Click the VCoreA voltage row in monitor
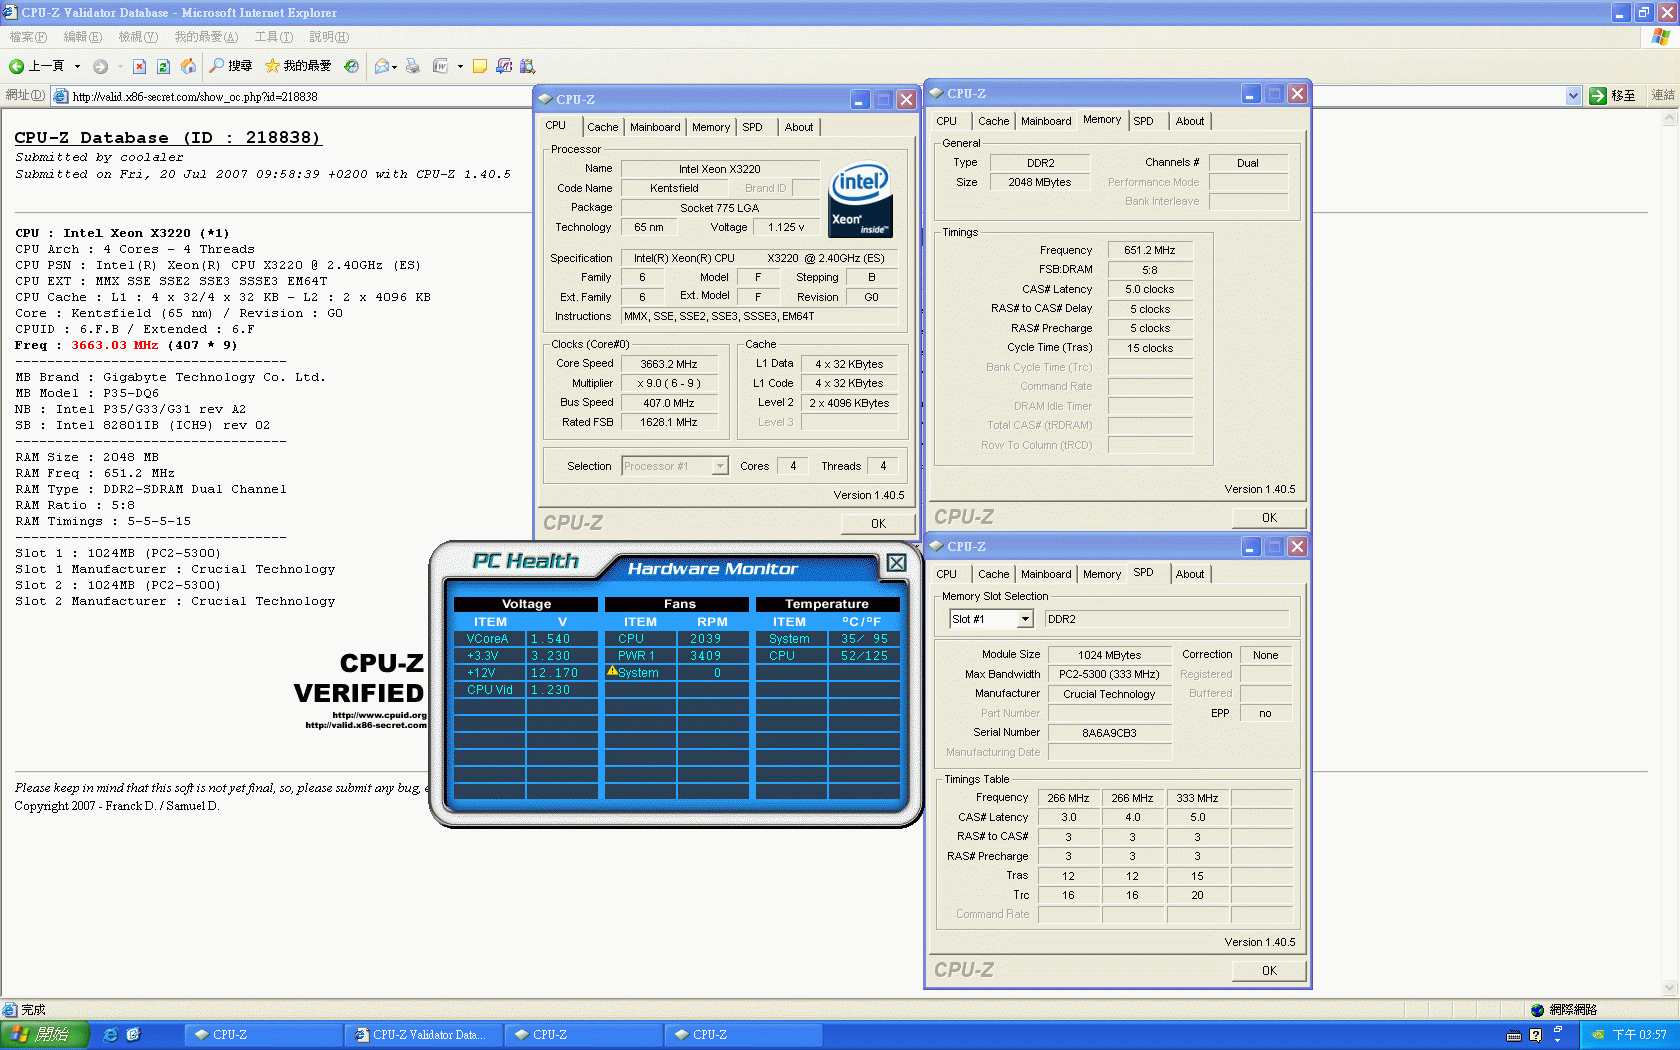Screen dimensions: 1680x1050 (526, 638)
